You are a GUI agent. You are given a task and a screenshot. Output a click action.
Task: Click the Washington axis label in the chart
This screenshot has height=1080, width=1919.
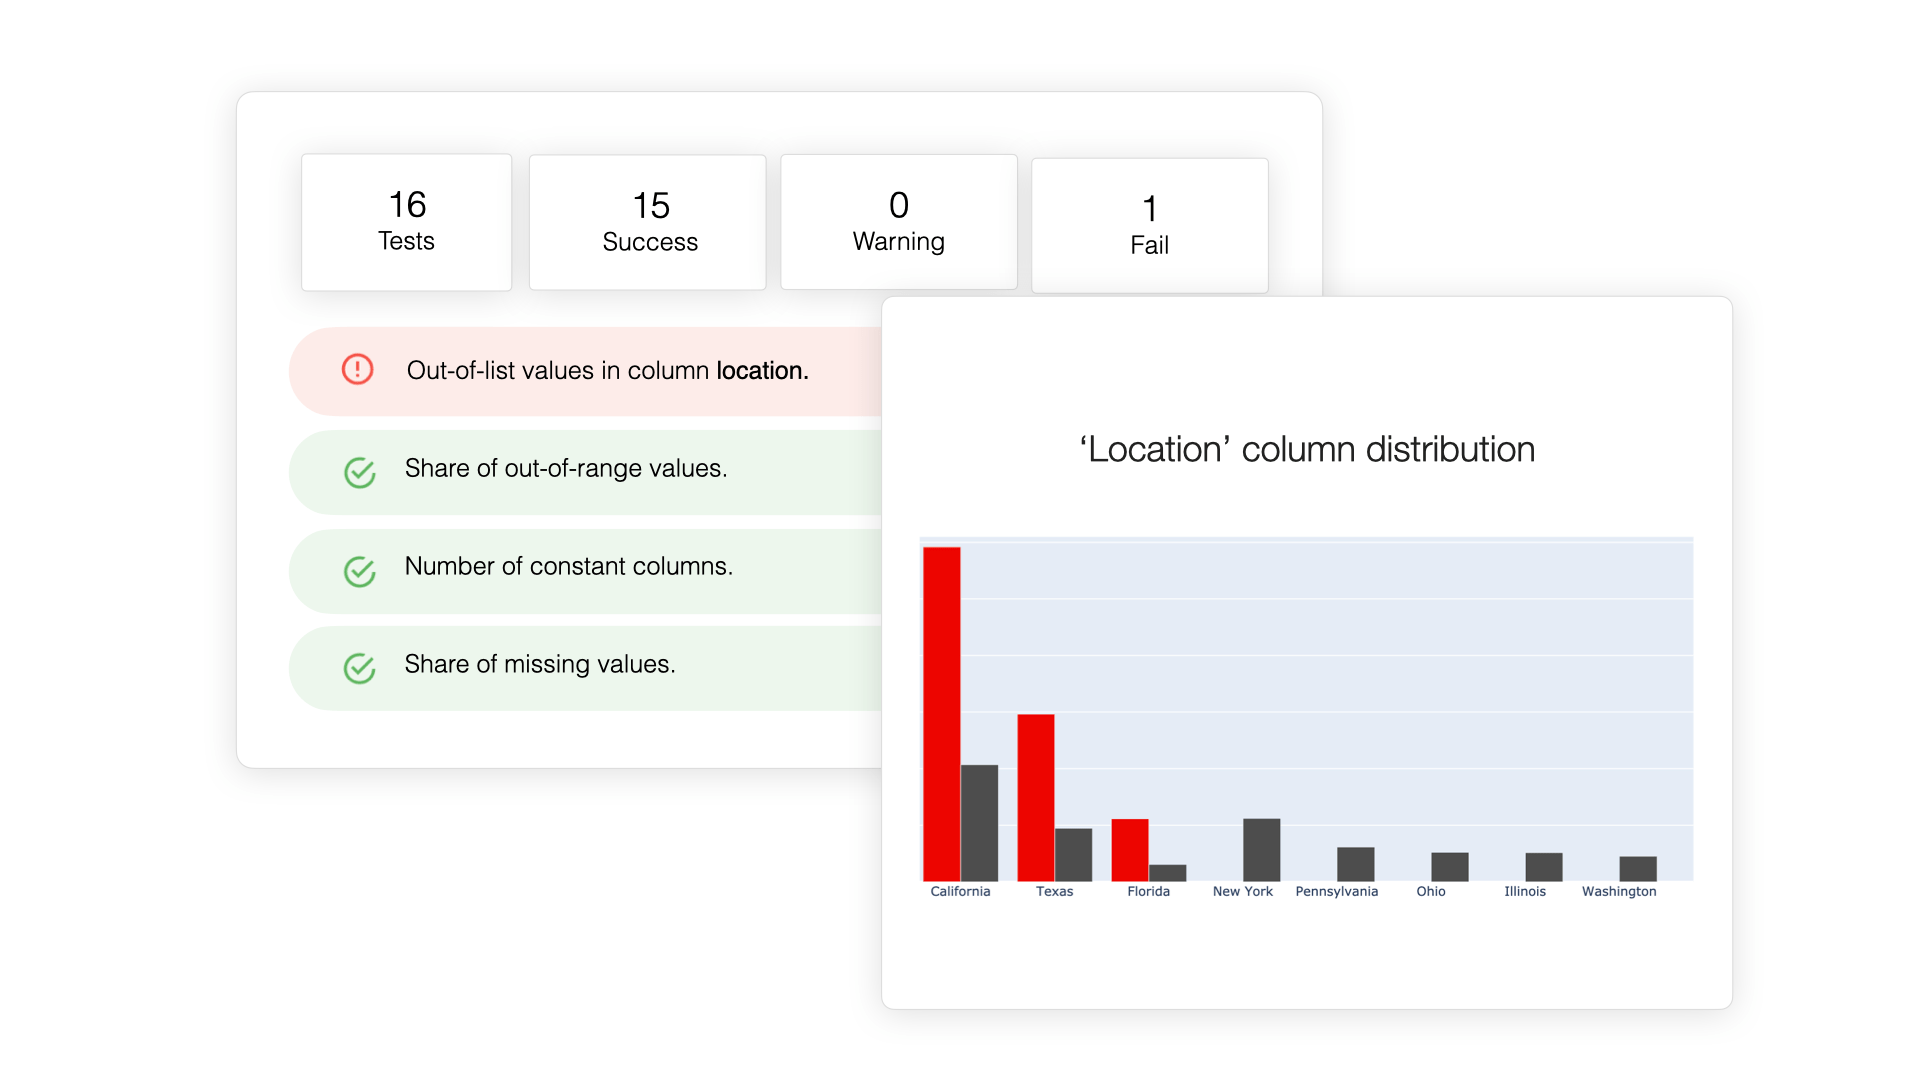(1618, 891)
